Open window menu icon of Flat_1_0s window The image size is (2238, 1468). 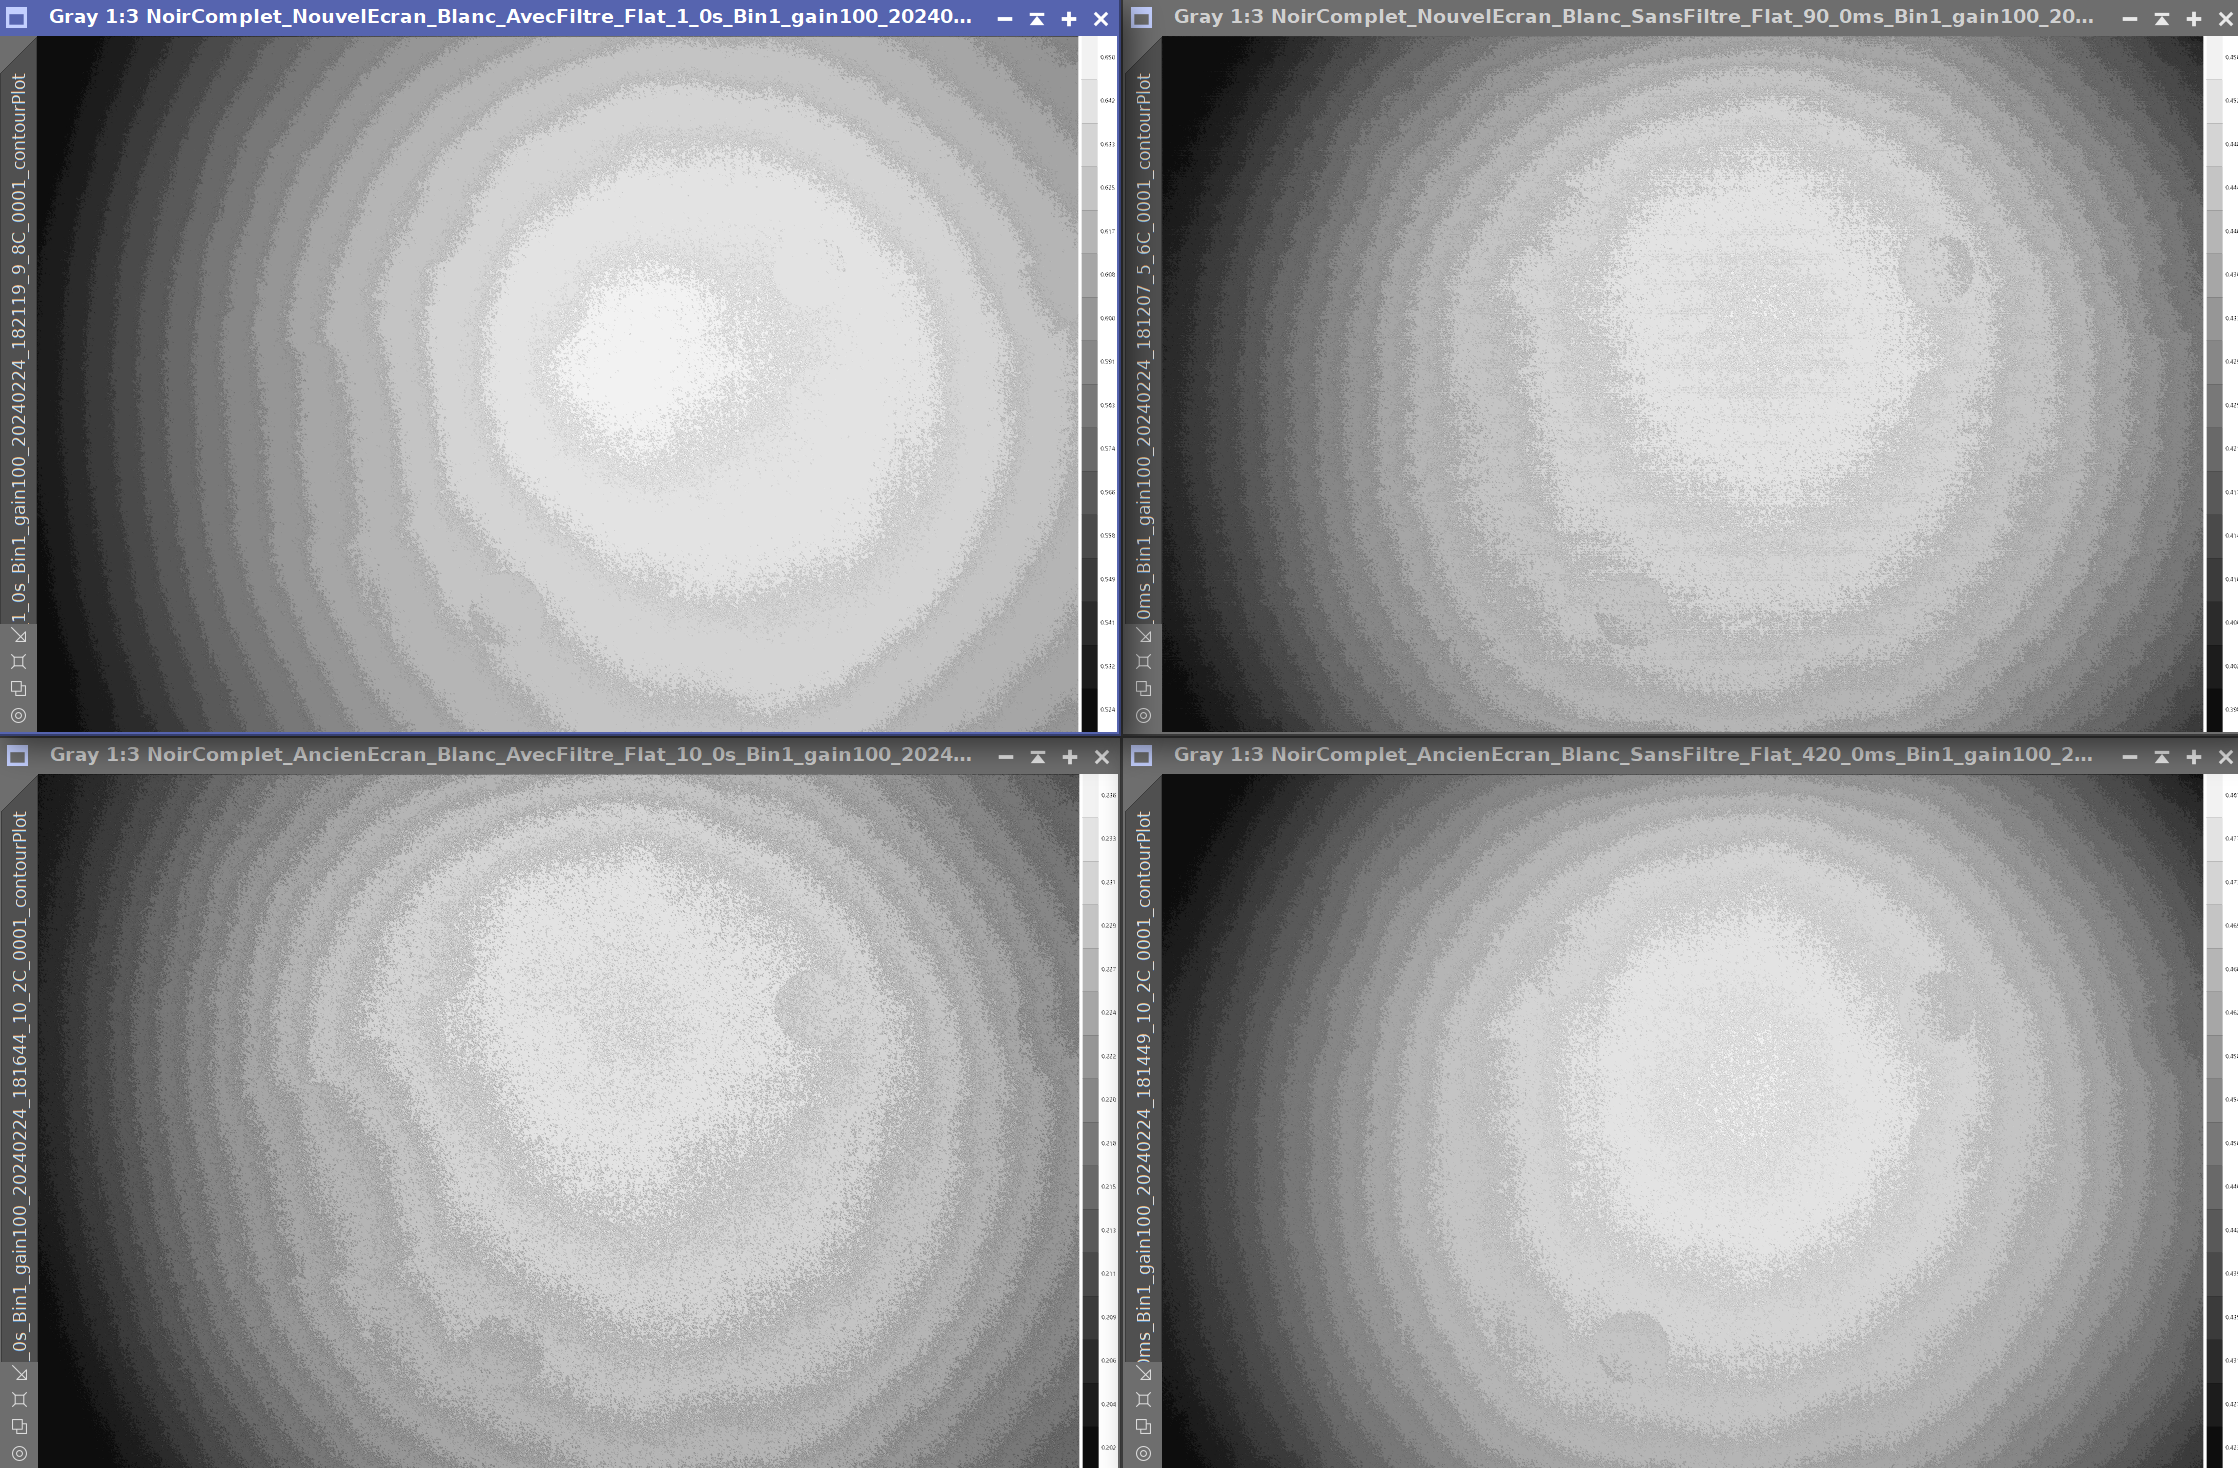17,18
